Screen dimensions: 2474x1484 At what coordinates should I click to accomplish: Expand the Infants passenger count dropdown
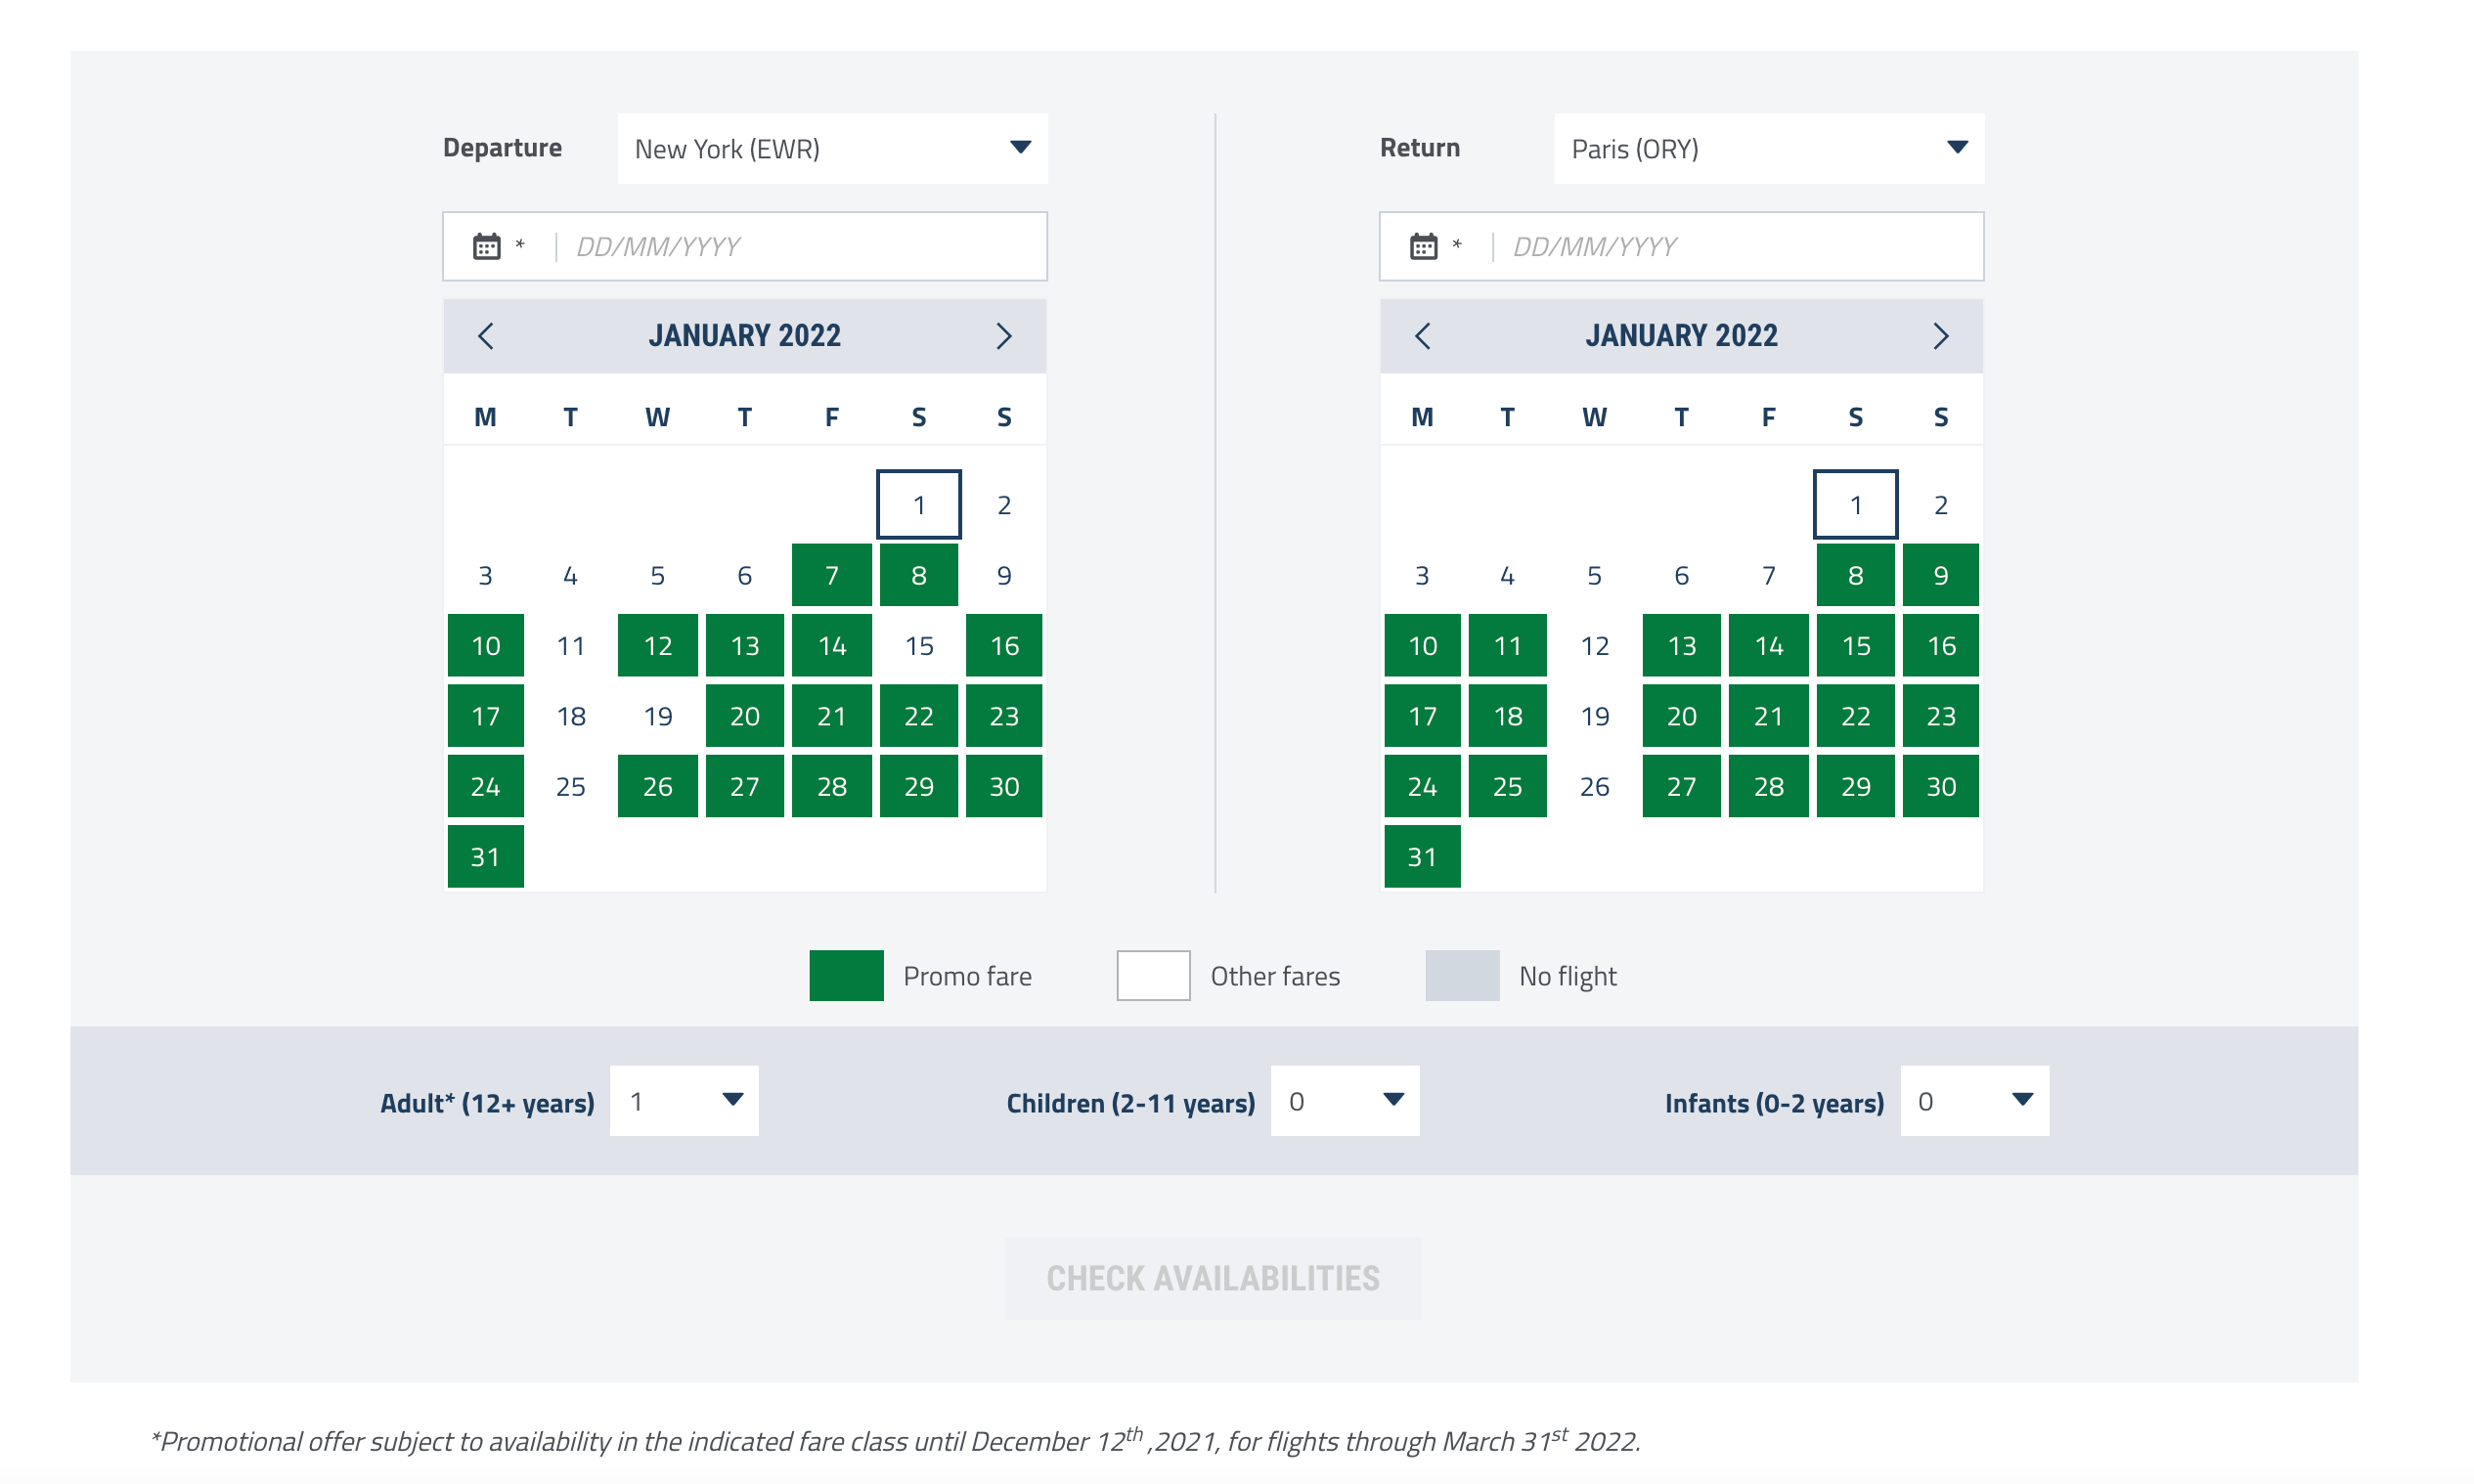point(1975,1101)
